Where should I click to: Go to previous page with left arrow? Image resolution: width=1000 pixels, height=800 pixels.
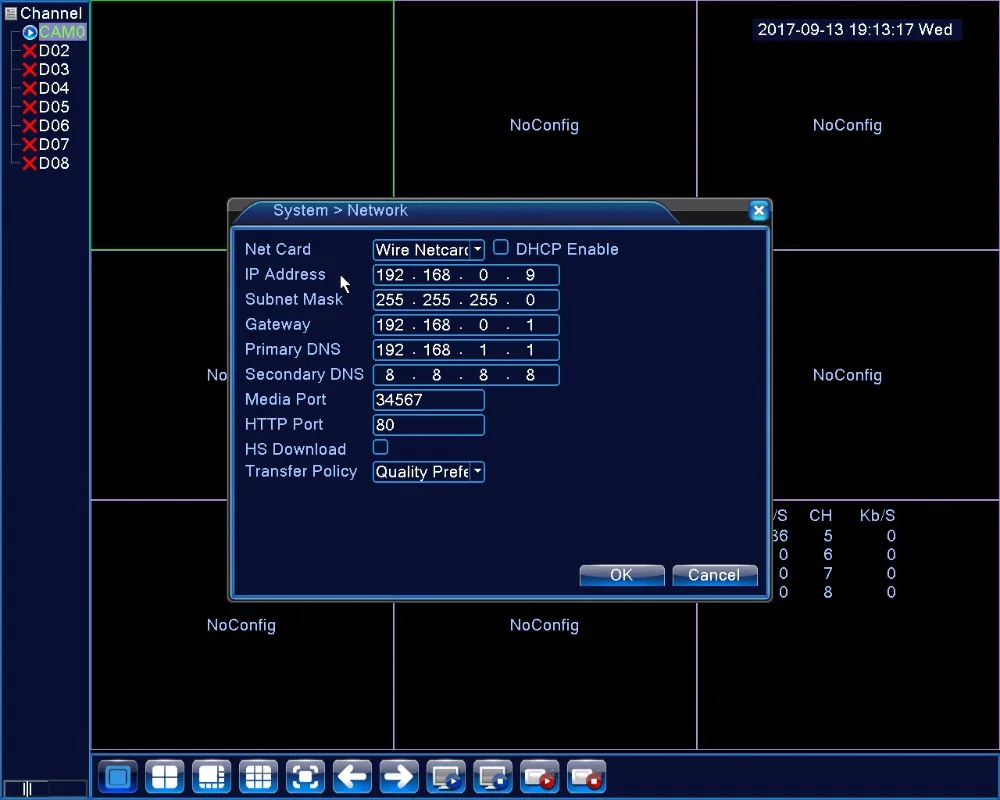point(352,776)
